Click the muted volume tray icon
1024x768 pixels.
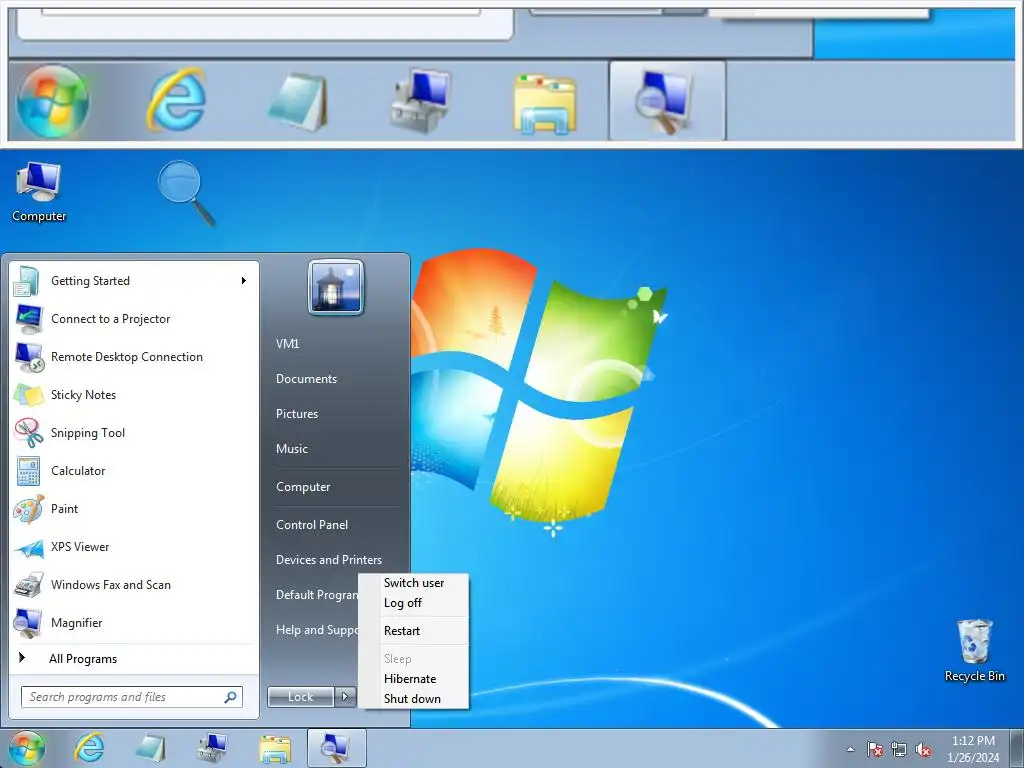pyautogui.click(x=923, y=749)
